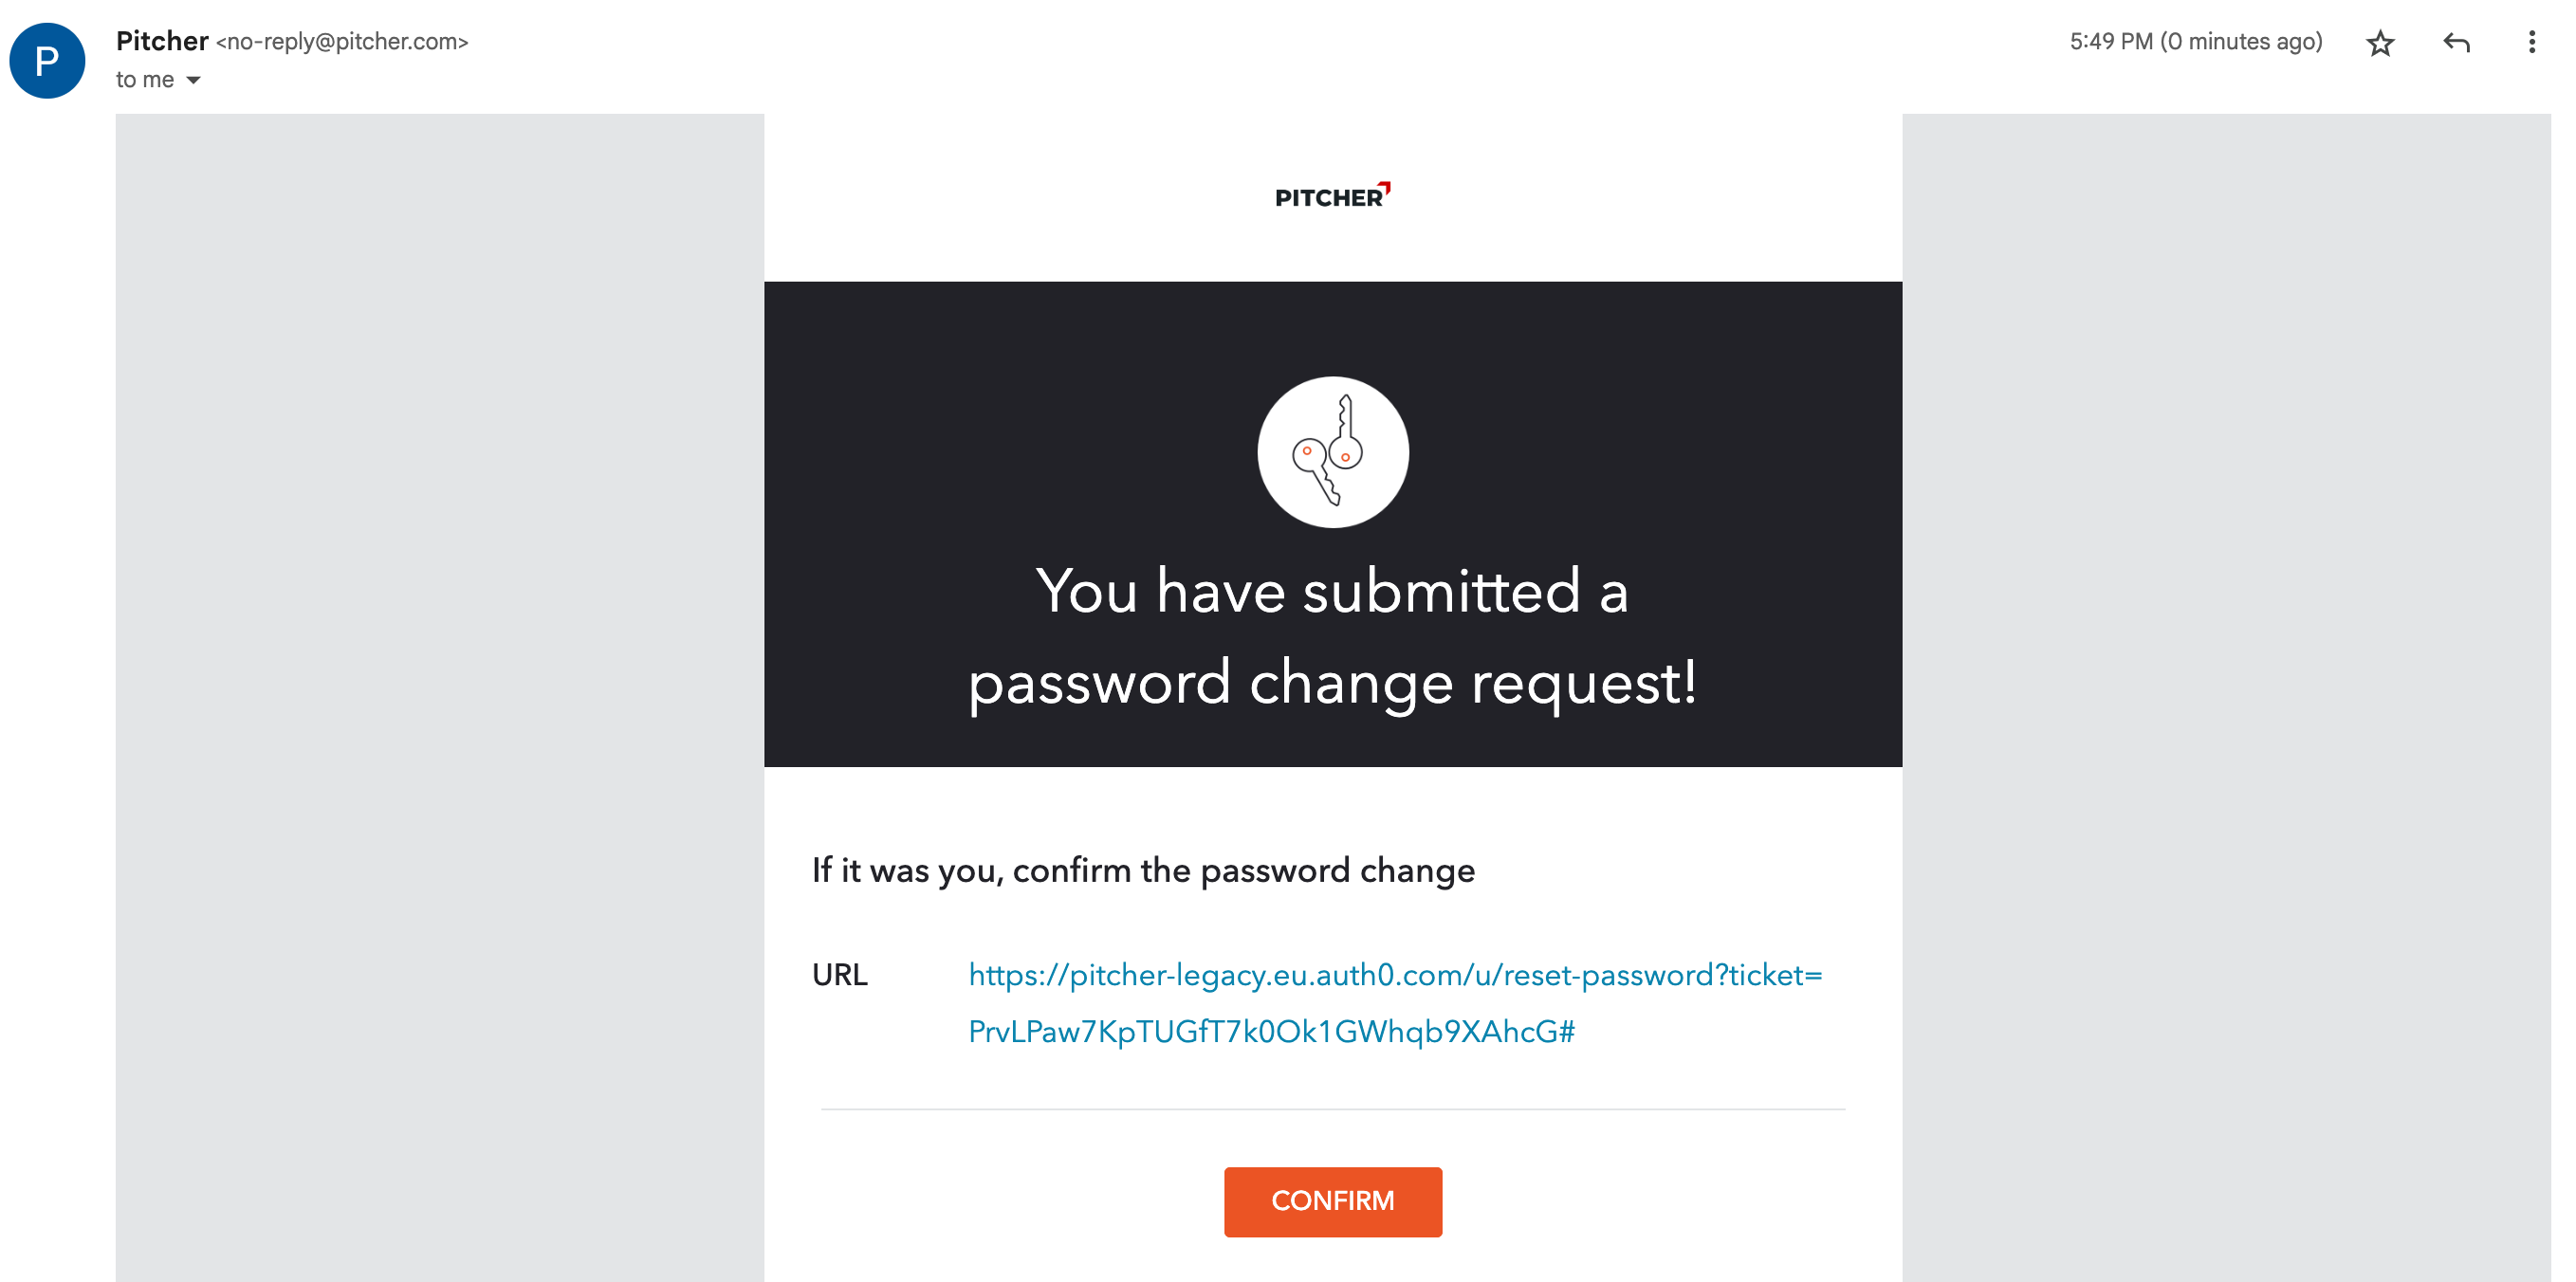Open the pitcher-legacy auth0 reset-password link
This screenshot has width=2576, height=1282.
[x=1394, y=975]
